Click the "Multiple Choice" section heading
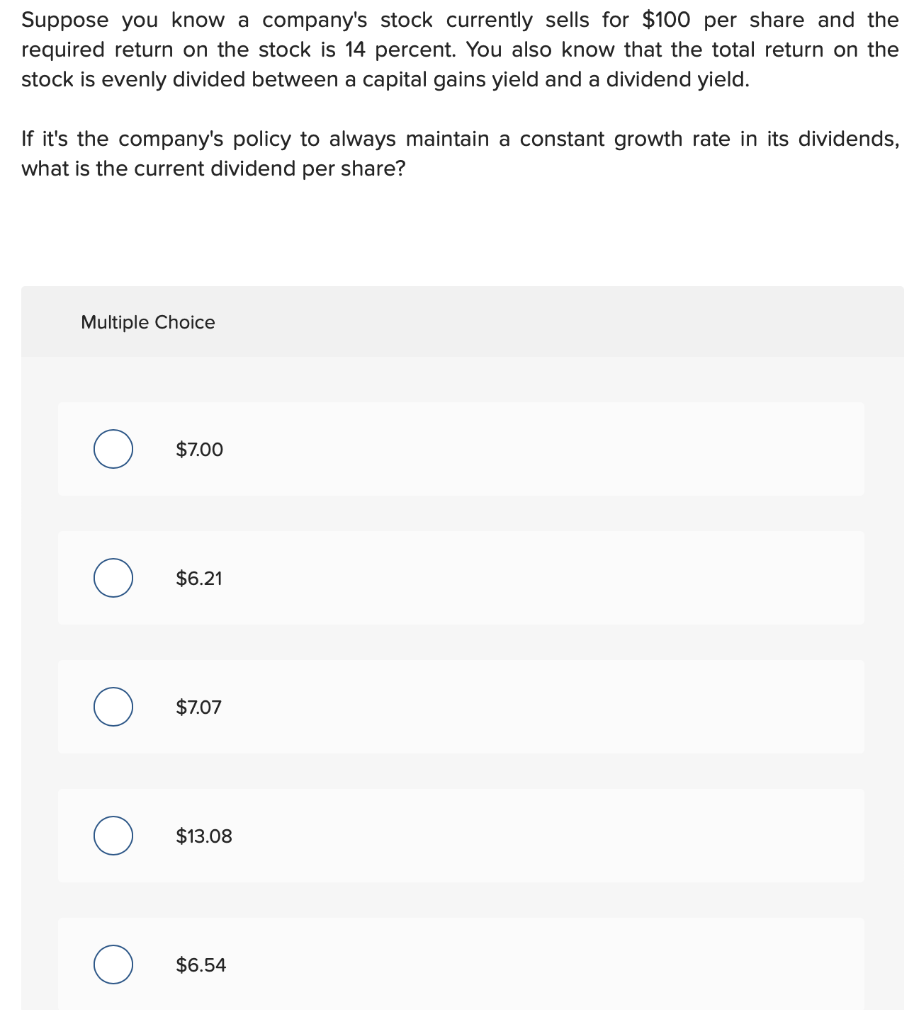The width and height of the screenshot is (914, 1024). (x=148, y=322)
